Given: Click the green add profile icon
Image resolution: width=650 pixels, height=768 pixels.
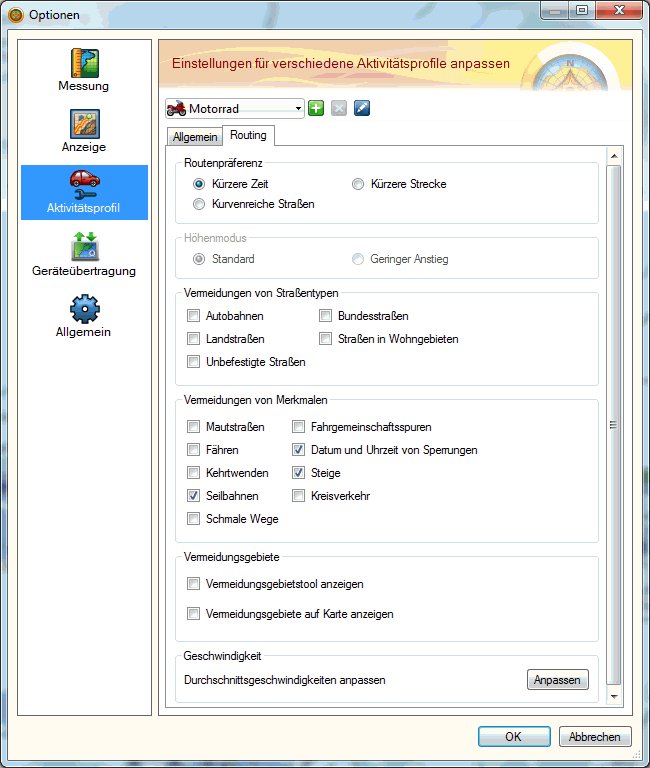Looking at the screenshot, I should pos(316,108).
